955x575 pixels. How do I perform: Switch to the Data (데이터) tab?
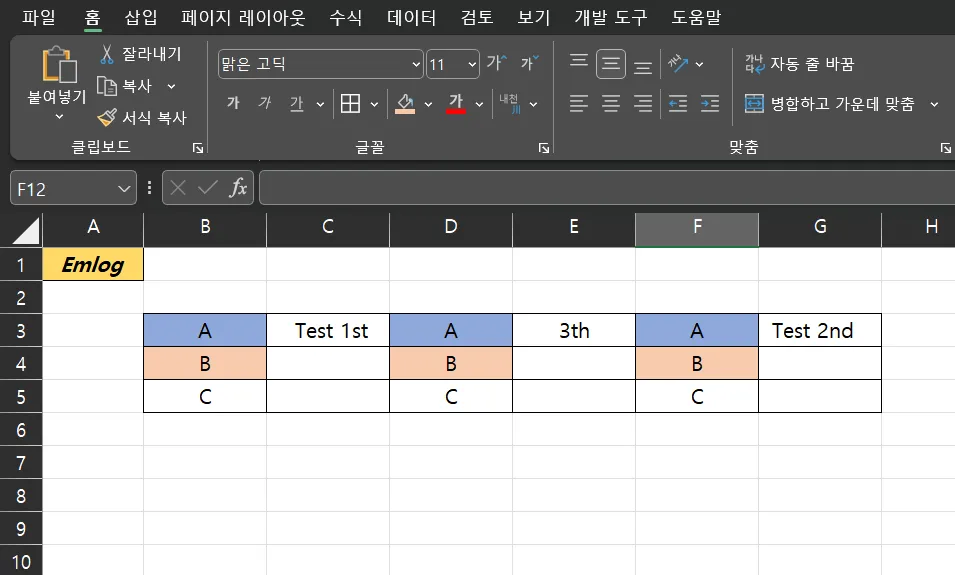tap(412, 17)
